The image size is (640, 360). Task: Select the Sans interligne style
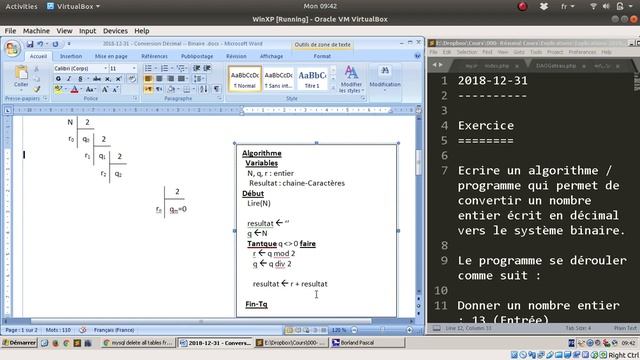(x=278, y=79)
